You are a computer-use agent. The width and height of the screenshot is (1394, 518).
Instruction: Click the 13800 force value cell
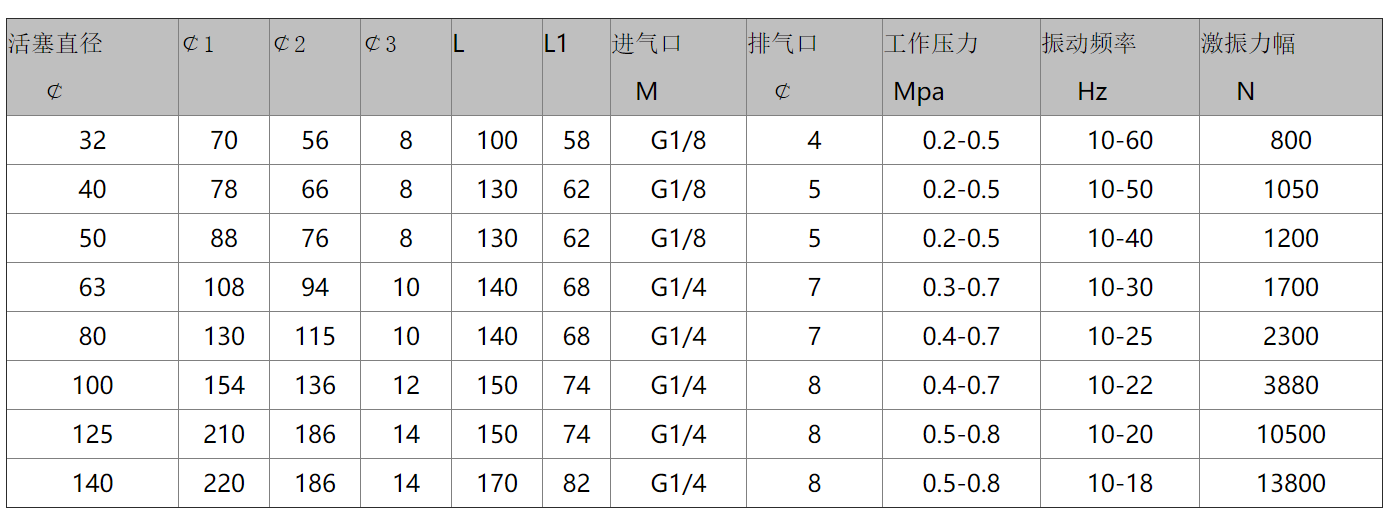tap(1290, 484)
